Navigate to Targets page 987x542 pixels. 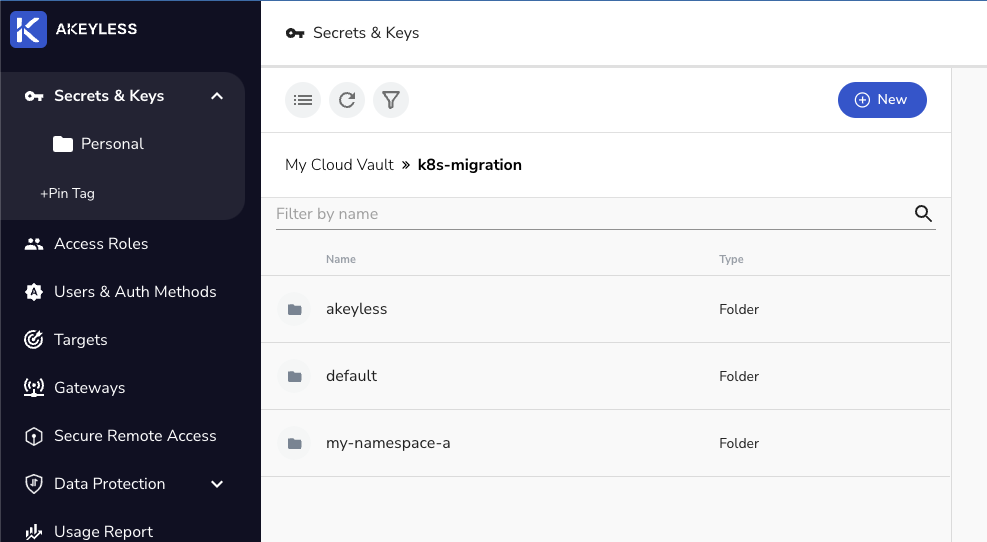[x=80, y=340]
